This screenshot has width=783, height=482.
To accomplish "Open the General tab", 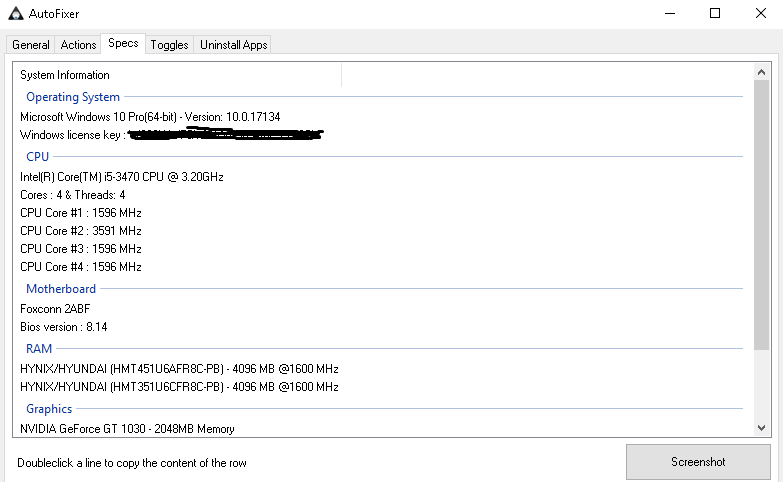I will pos(31,45).
